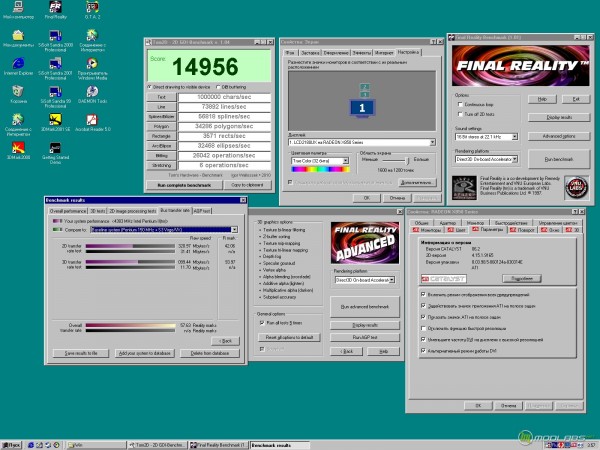Click the 14956 score display in Tom2D
The width and height of the screenshot is (600, 450).
click(x=209, y=66)
